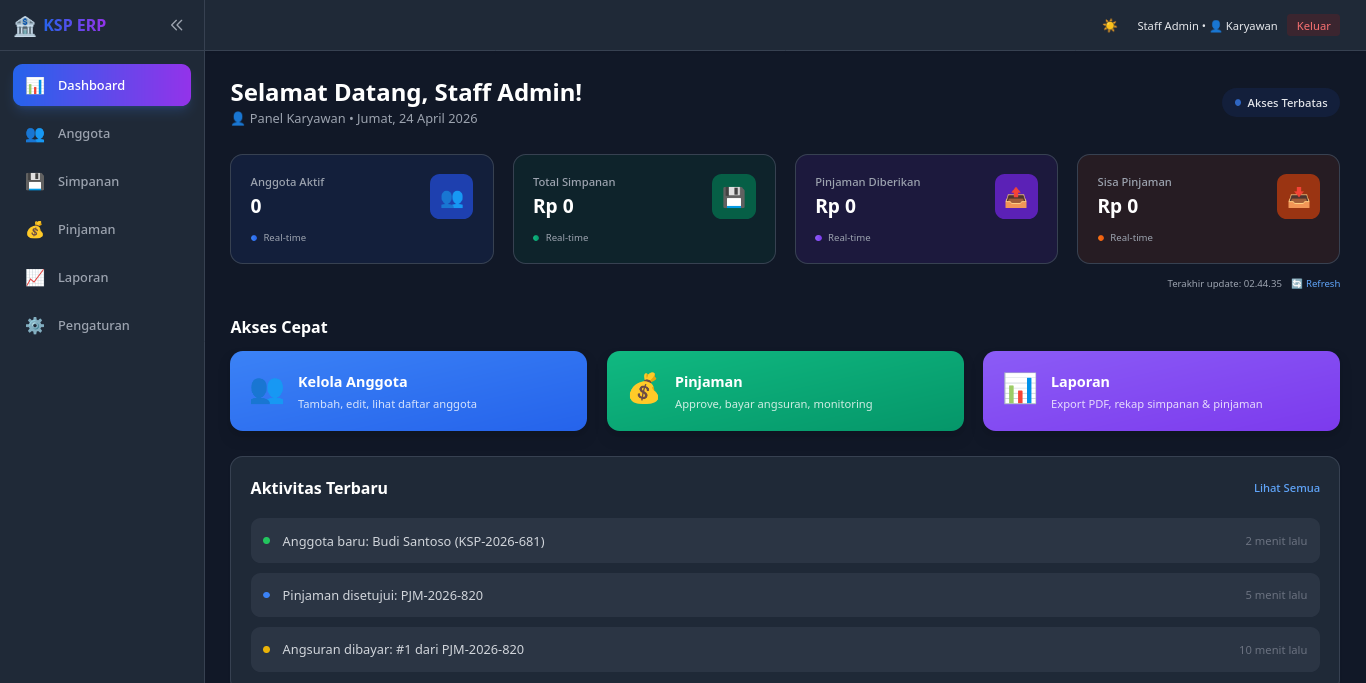Click Panel Karyawan date subtitle

[x=354, y=119]
